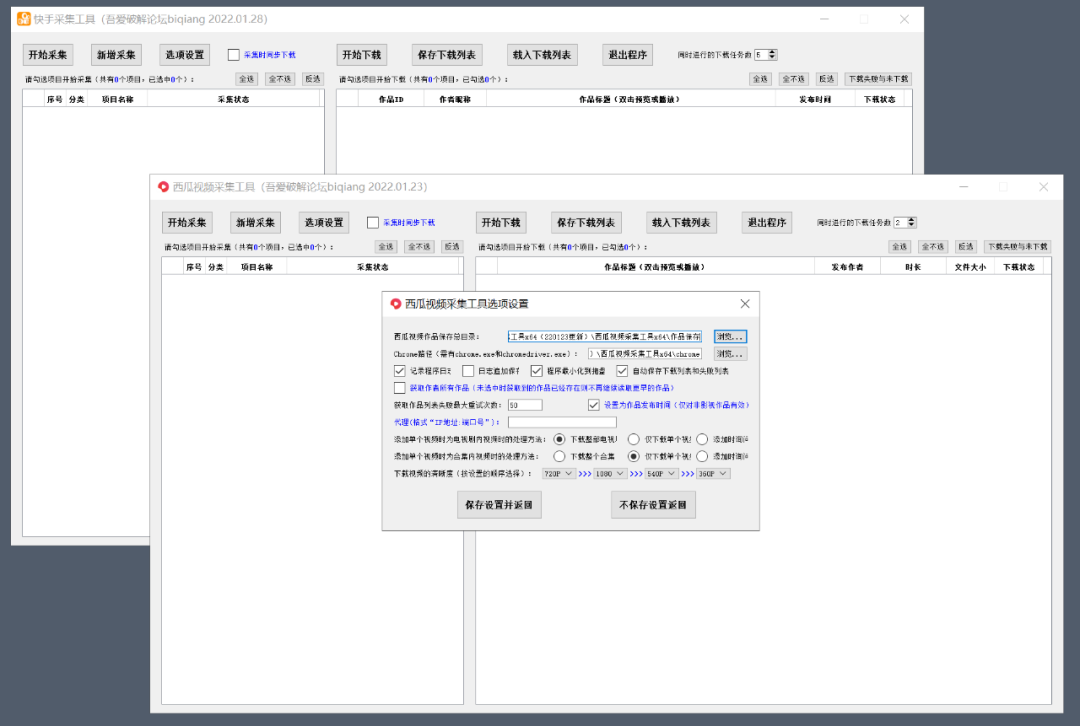
Task: Open the 360P quality dropdown
Action: pyautogui.click(x=713, y=474)
